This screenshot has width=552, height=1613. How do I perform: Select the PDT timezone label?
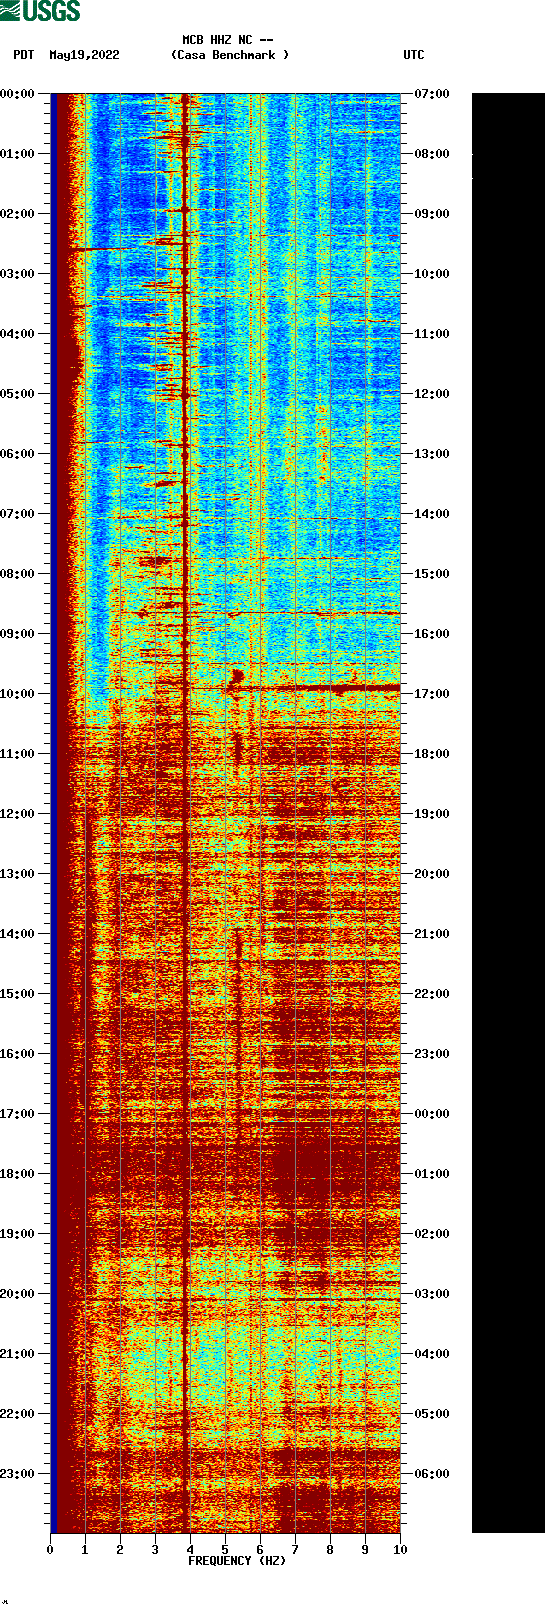[x=24, y=55]
